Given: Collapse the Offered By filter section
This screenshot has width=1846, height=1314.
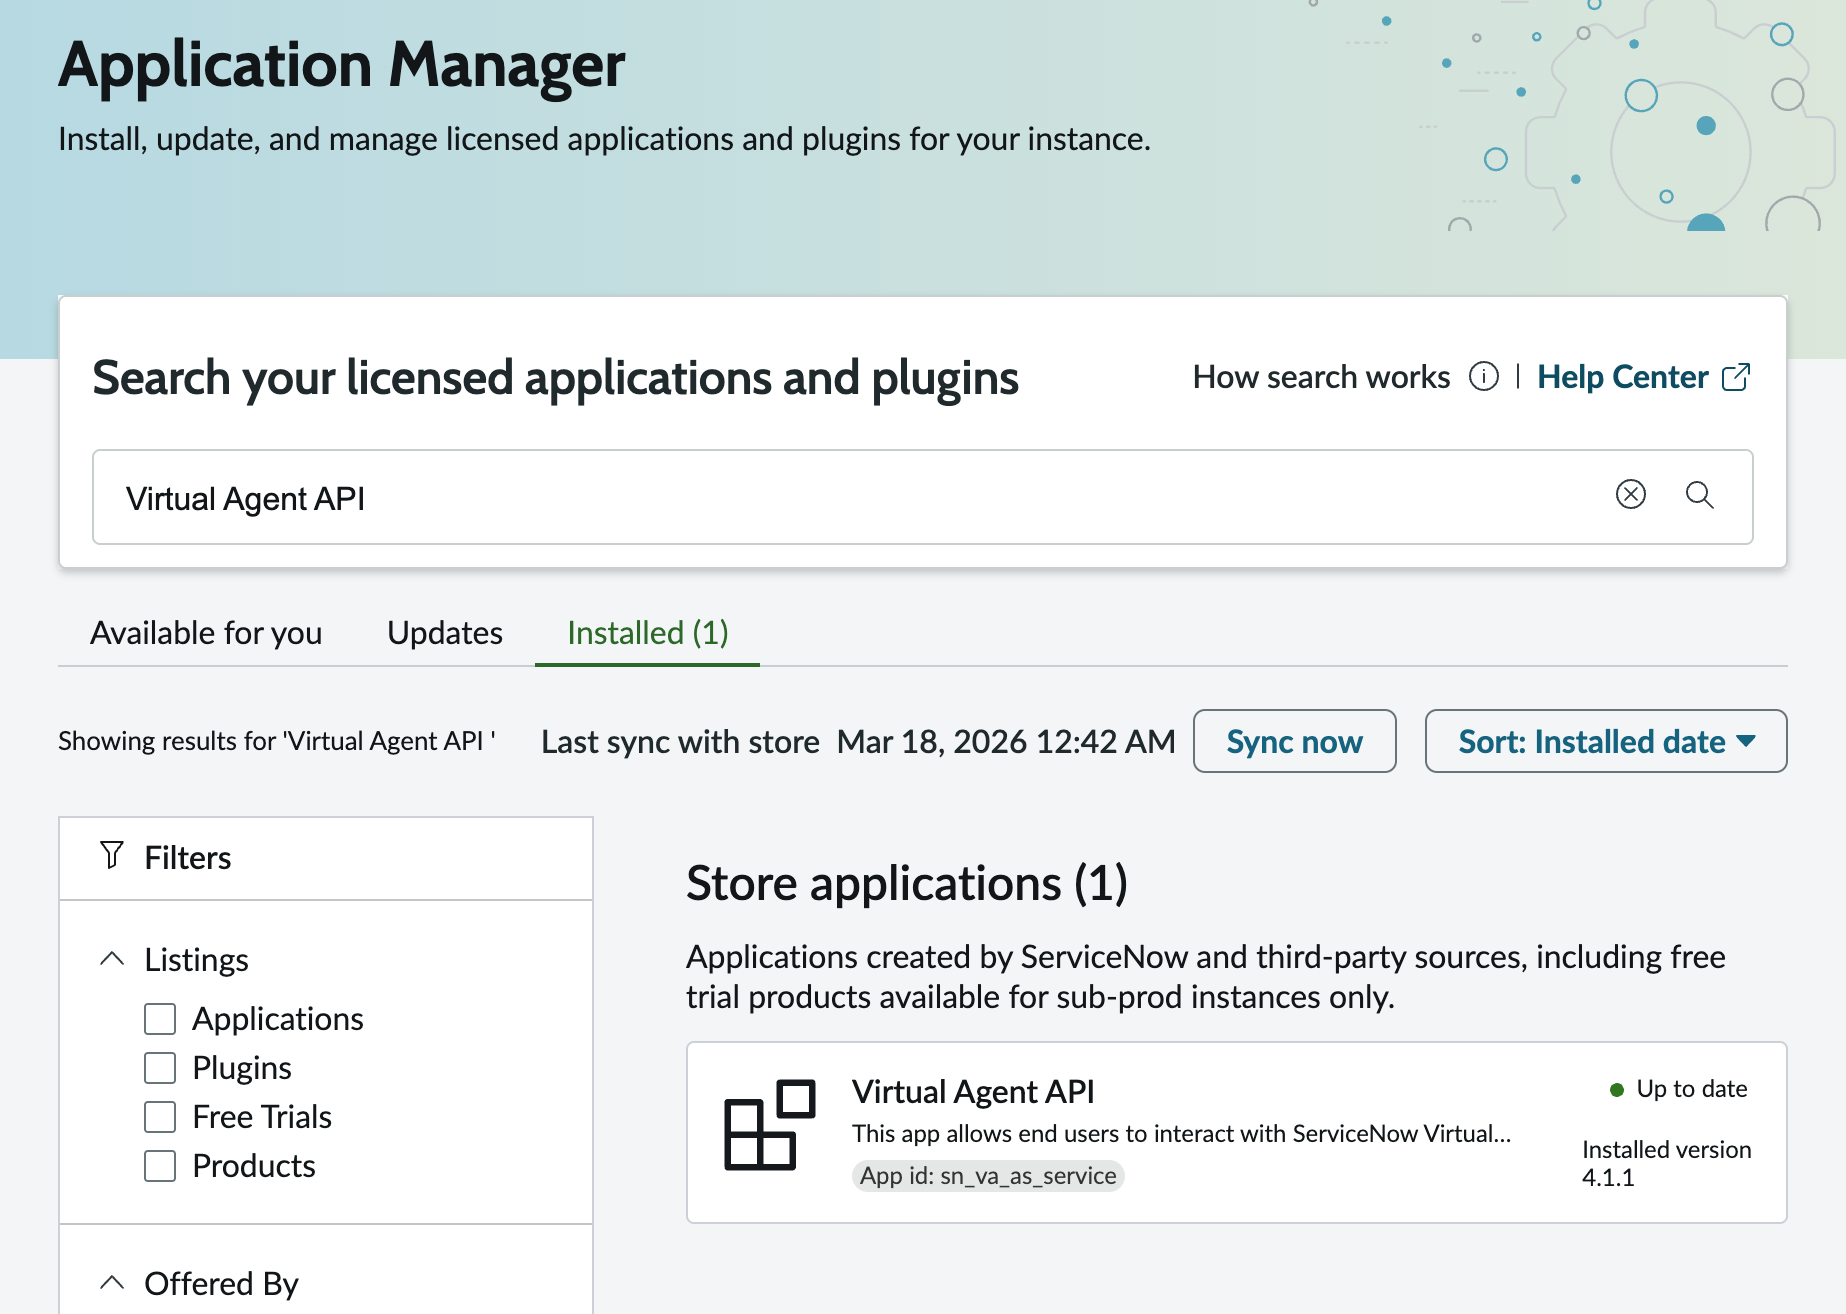Looking at the screenshot, I should point(113,1282).
